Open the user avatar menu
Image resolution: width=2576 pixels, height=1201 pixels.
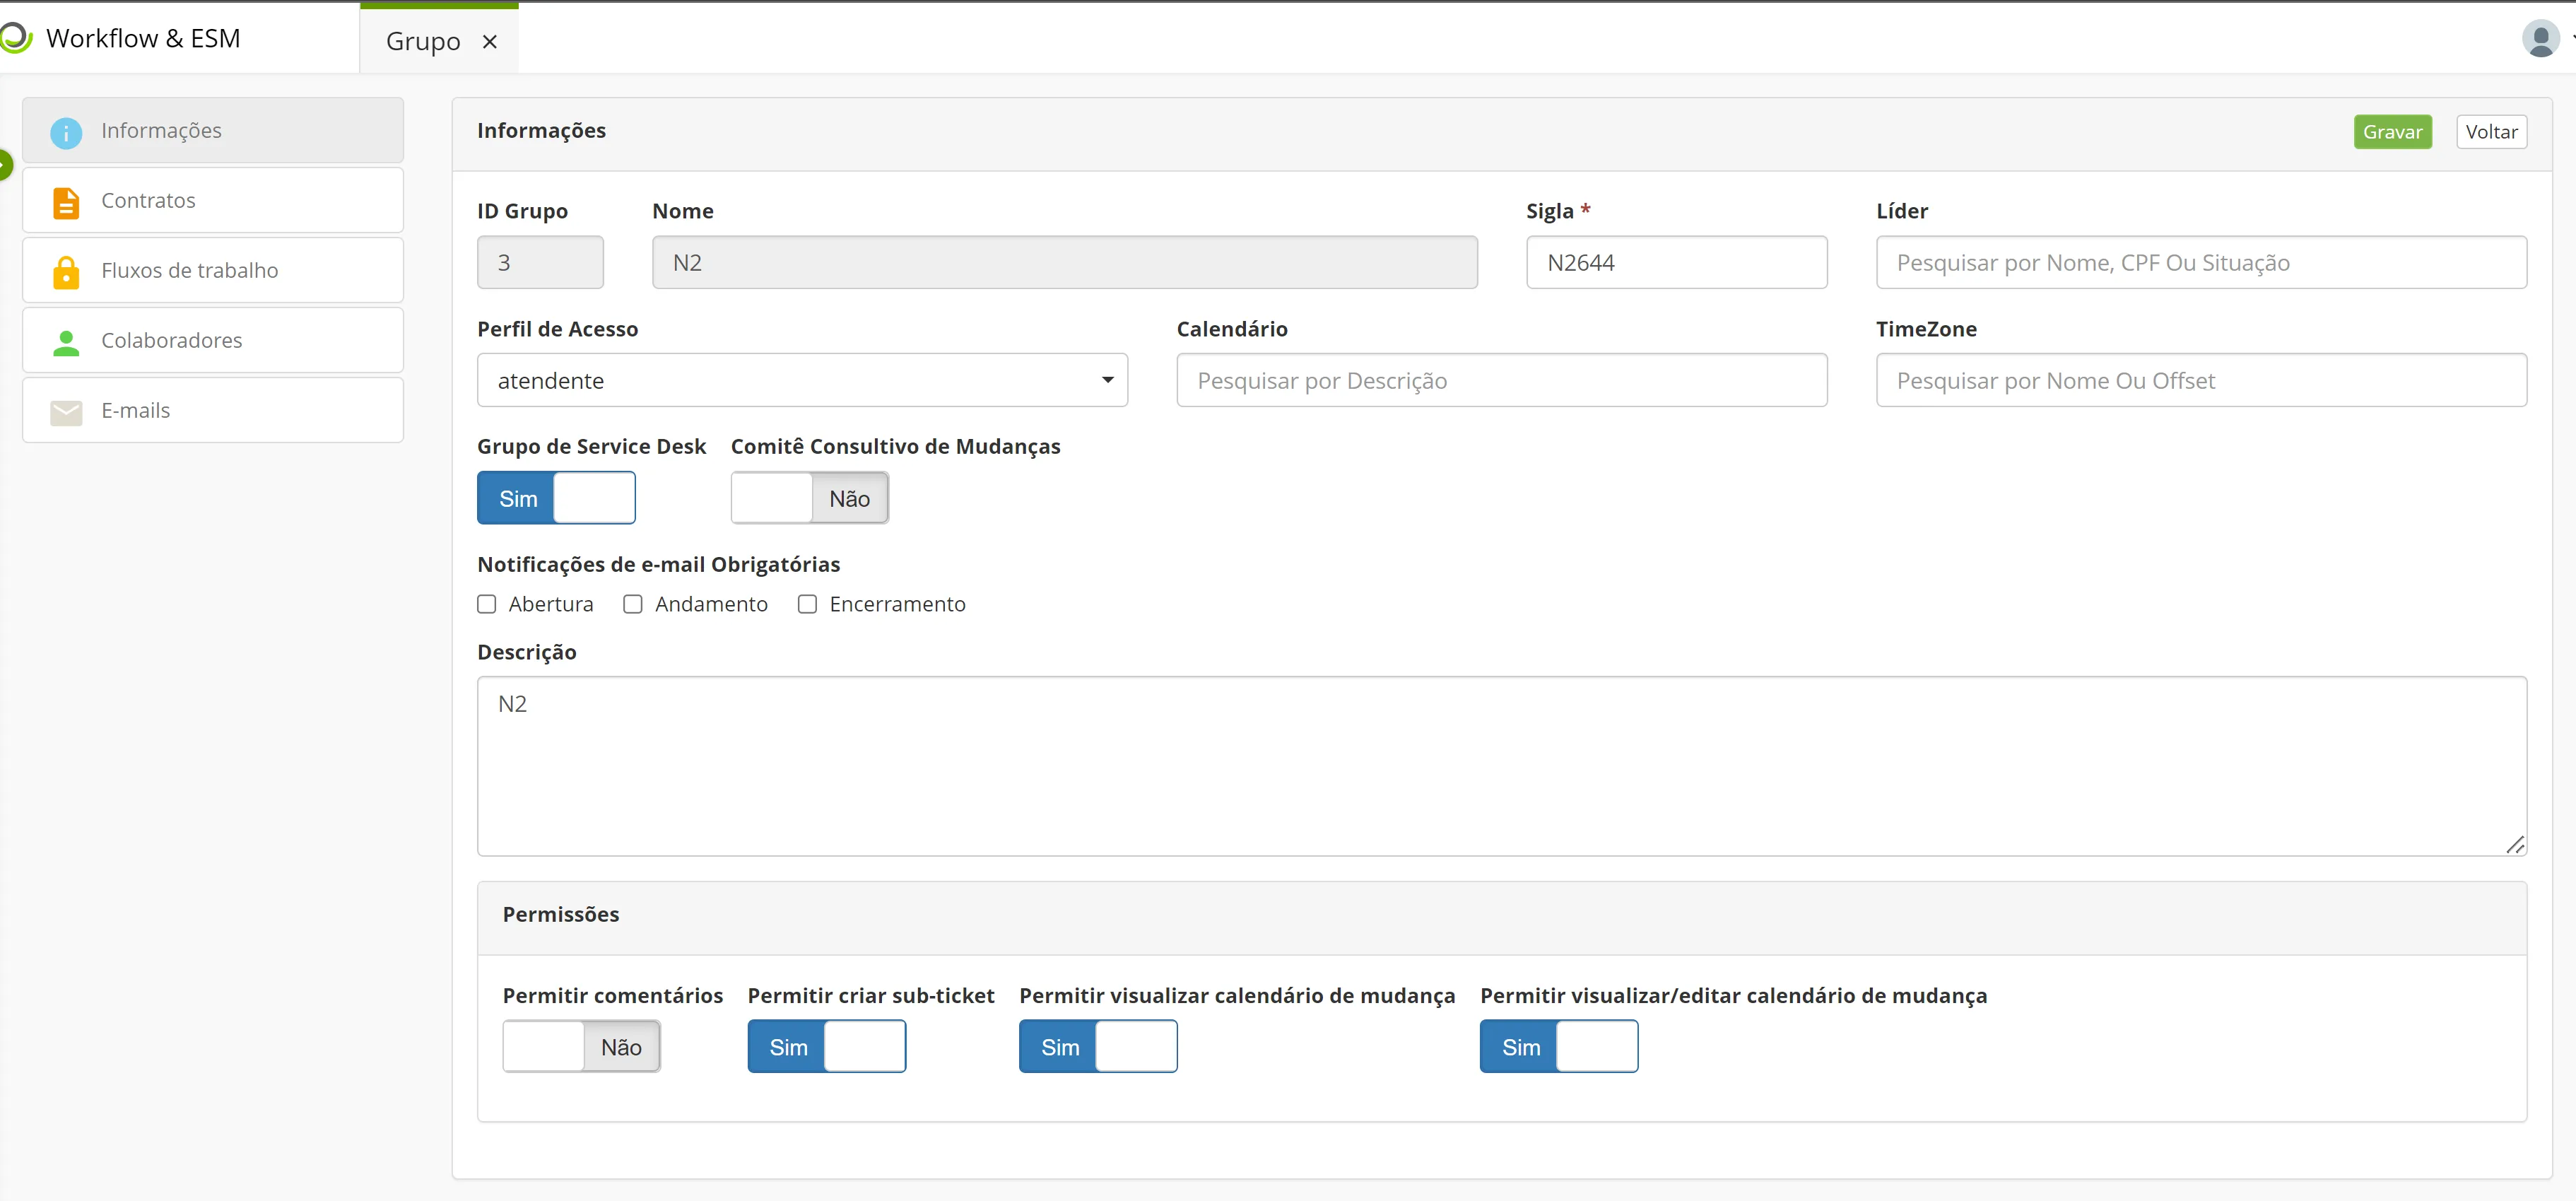click(2540, 38)
